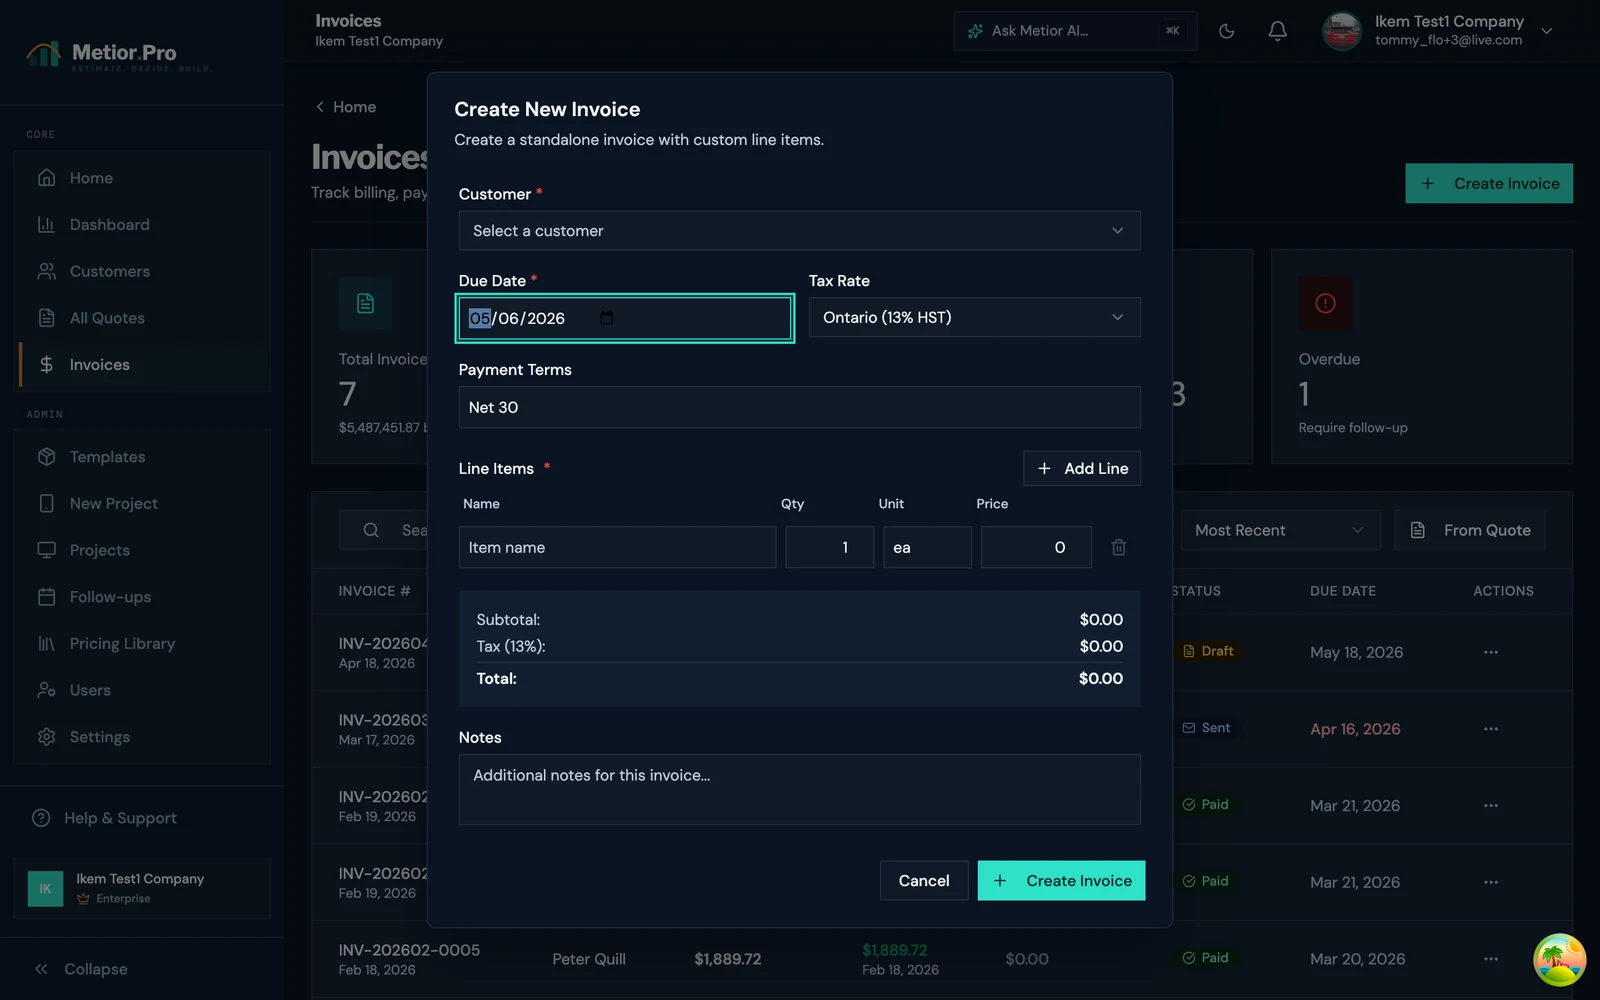The width and height of the screenshot is (1600, 1000).
Task: Click the dark mode moon icon
Action: [1226, 31]
